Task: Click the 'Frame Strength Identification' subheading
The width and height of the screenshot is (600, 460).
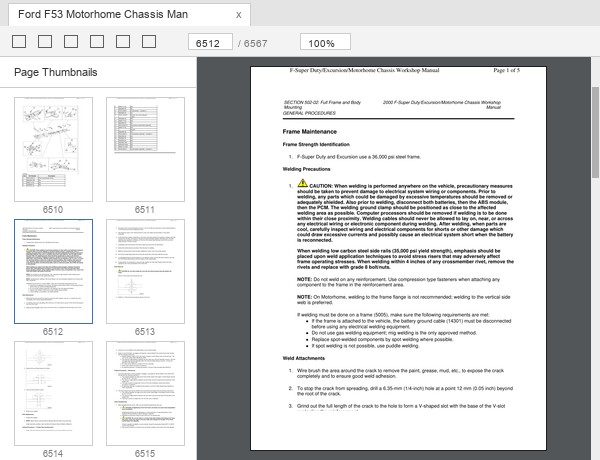Action: click(316, 145)
